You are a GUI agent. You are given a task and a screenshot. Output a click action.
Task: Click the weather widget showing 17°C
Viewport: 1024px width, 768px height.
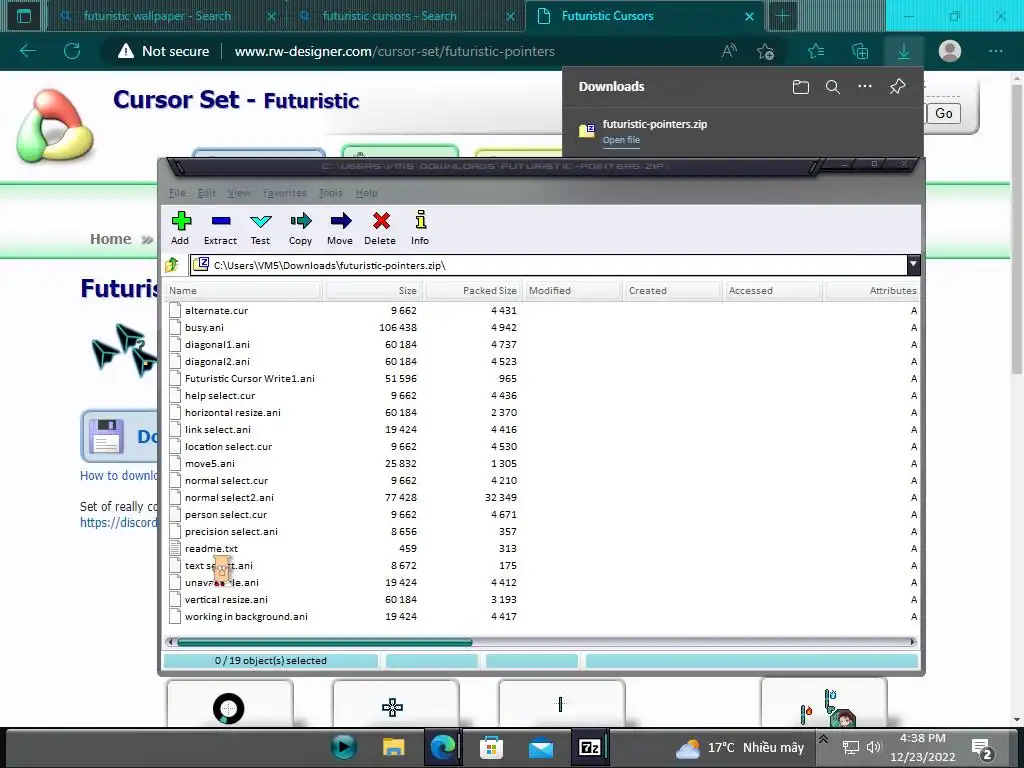tap(739, 748)
